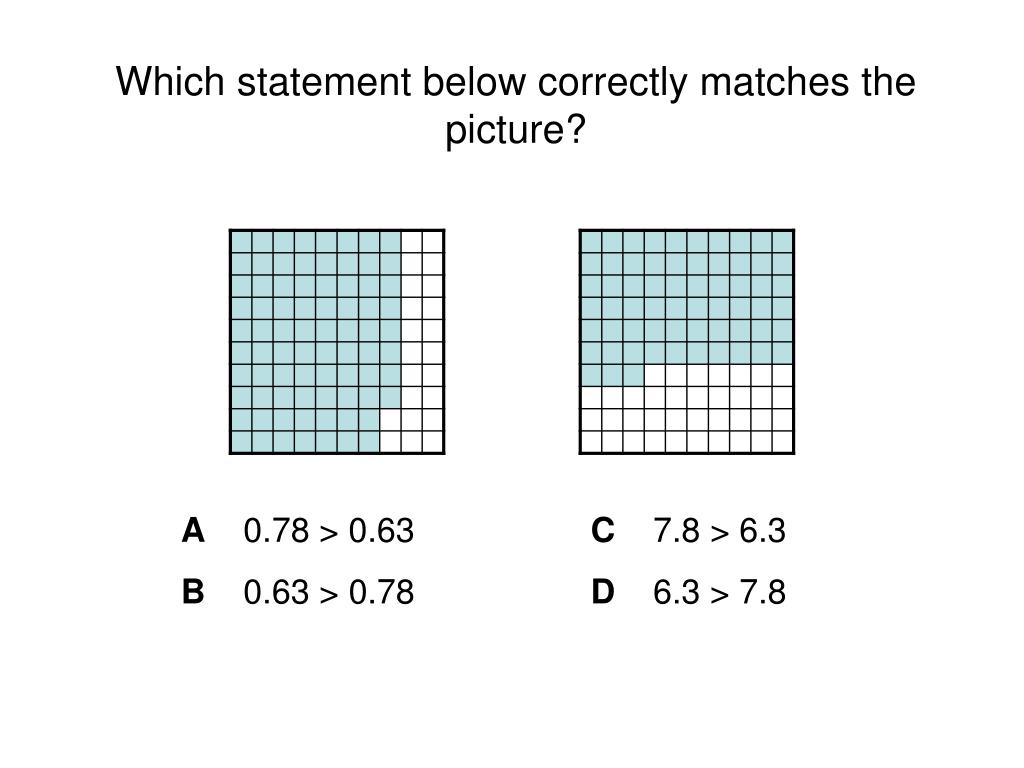This screenshot has width=1024, height=768.
Task: Click the white unshaded rows of the 63-square grid
Action: coord(686,419)
